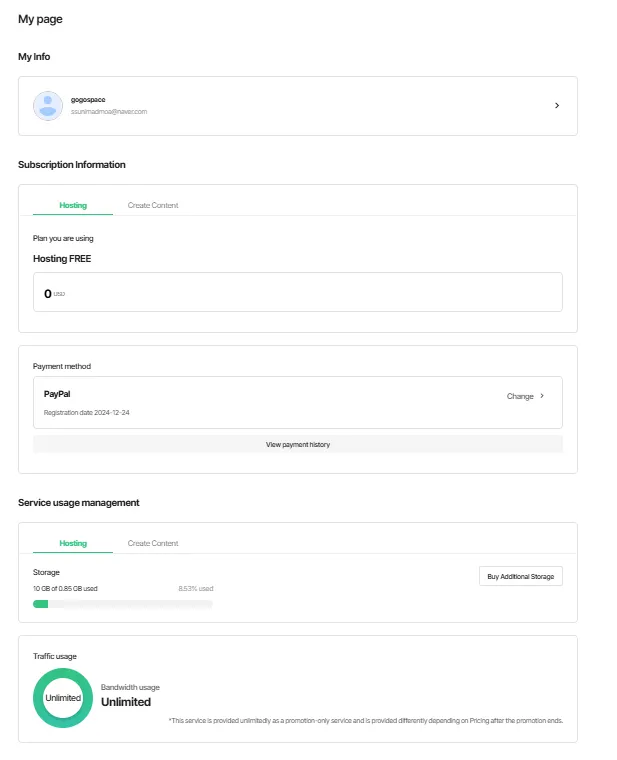This screenshot has width=617, height=760.
Task: Click the Hosting FREE plan name
Action: click(x=63, y=258)
